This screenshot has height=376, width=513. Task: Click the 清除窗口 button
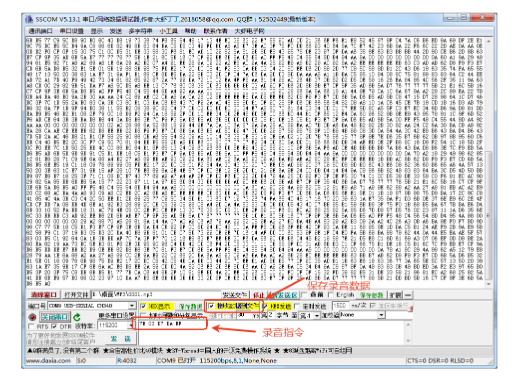coord(44,295)
